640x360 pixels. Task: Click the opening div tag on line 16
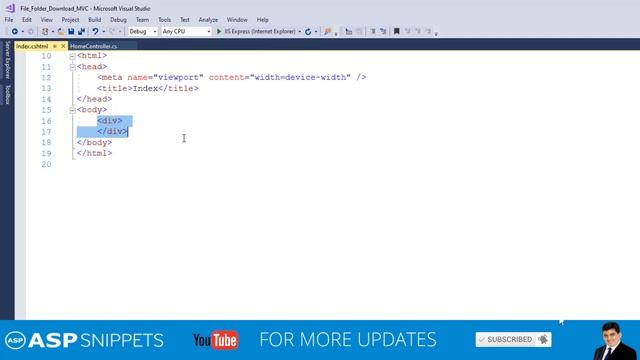tap(110, 121)
